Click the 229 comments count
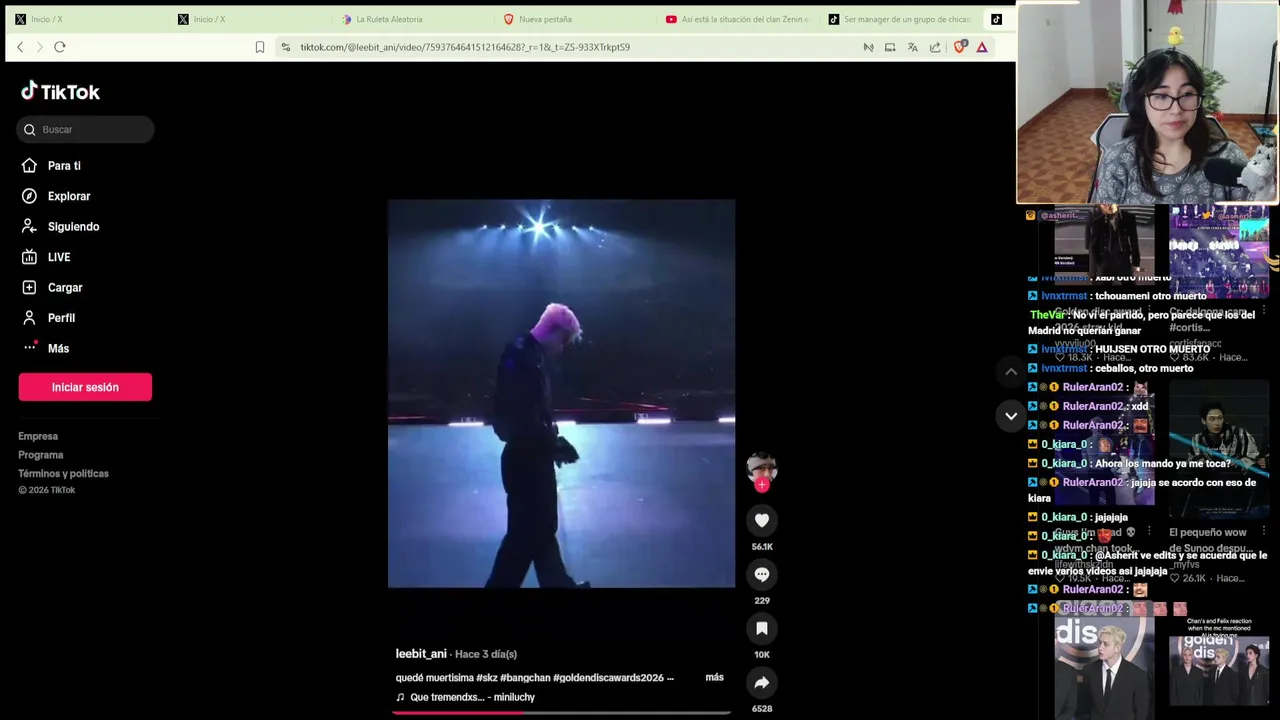1280x720 pixels. coord(762,601)
